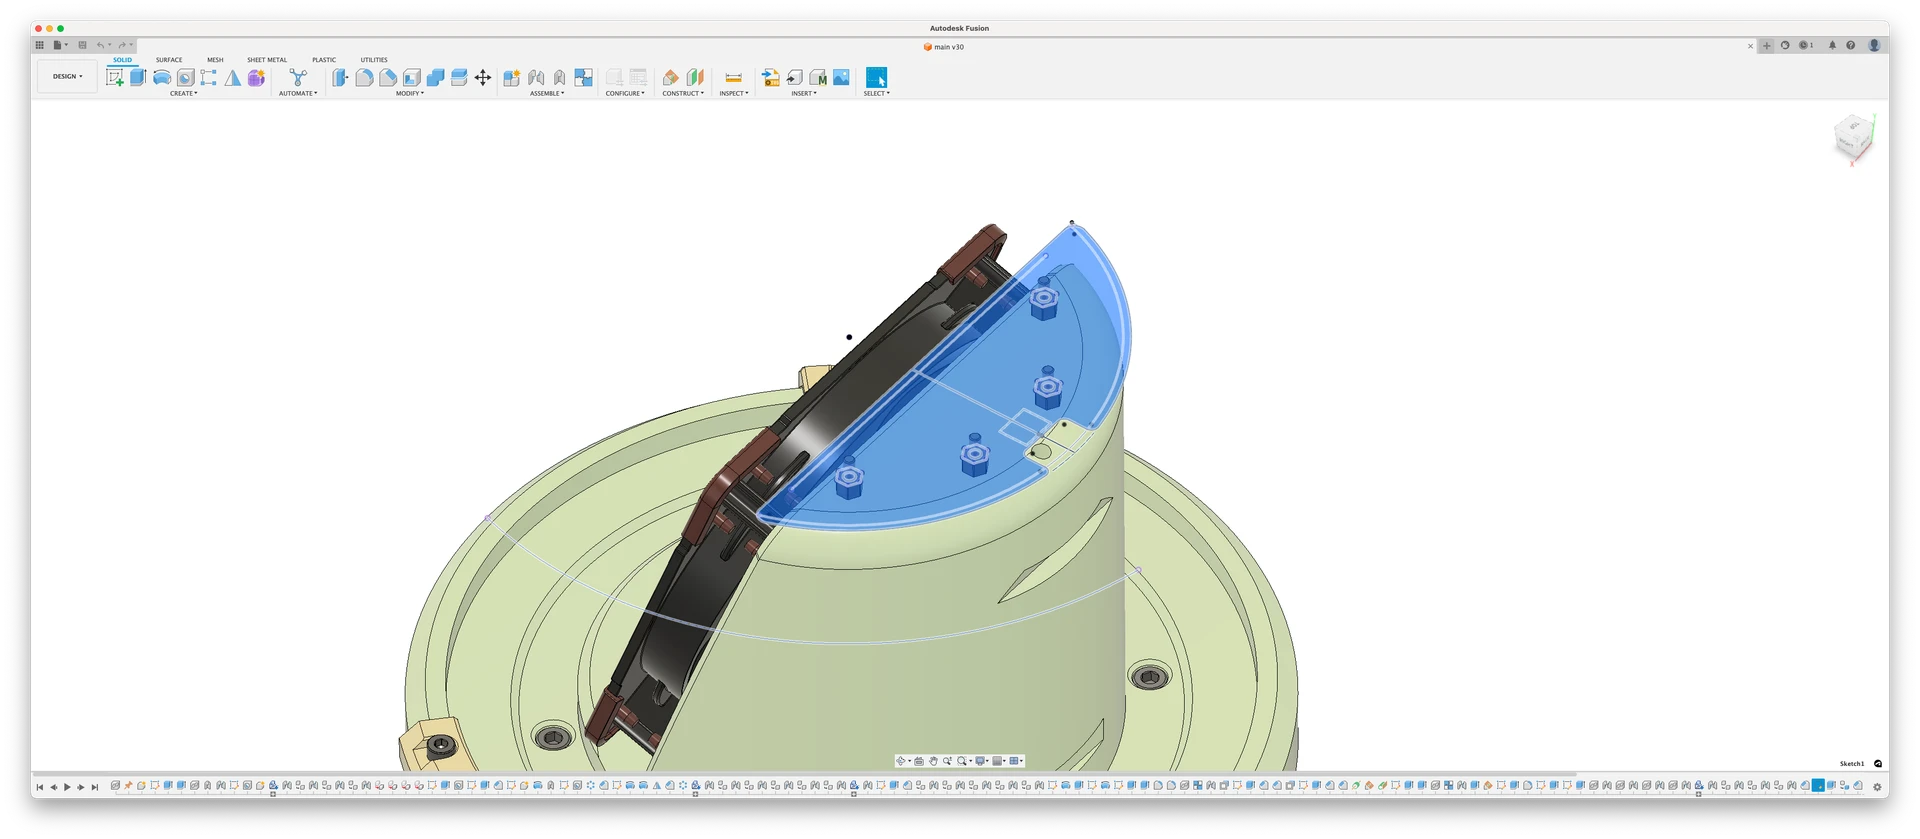Open the Joint tool in Assemble
The height and width of the screenshot is (839, 1920).
coord(536,78)
